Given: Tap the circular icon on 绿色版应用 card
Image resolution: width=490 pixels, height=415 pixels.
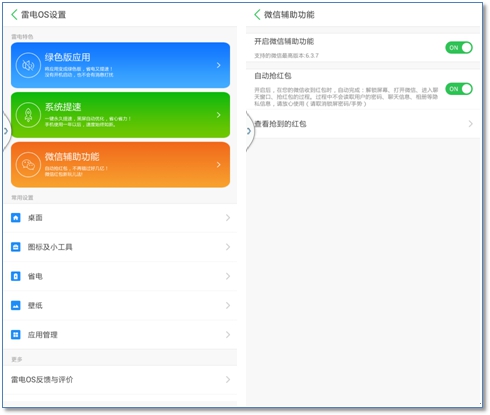Looking at the screenshot, I should click(28, 65).
